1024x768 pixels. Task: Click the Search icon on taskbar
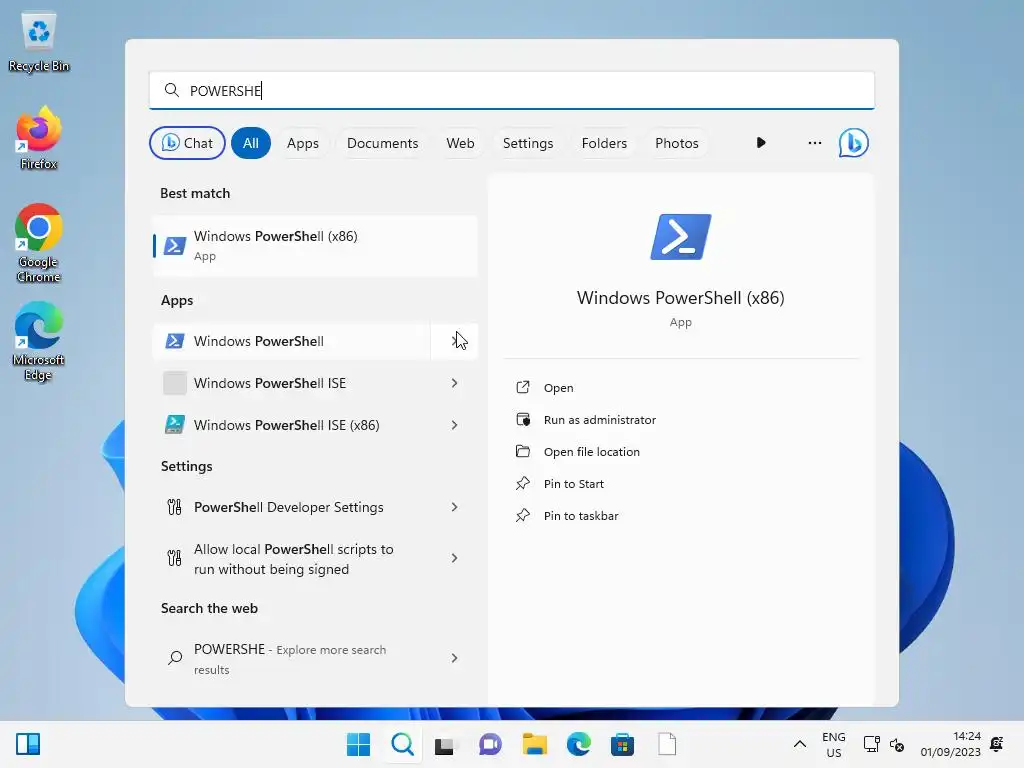click(402, 744)
